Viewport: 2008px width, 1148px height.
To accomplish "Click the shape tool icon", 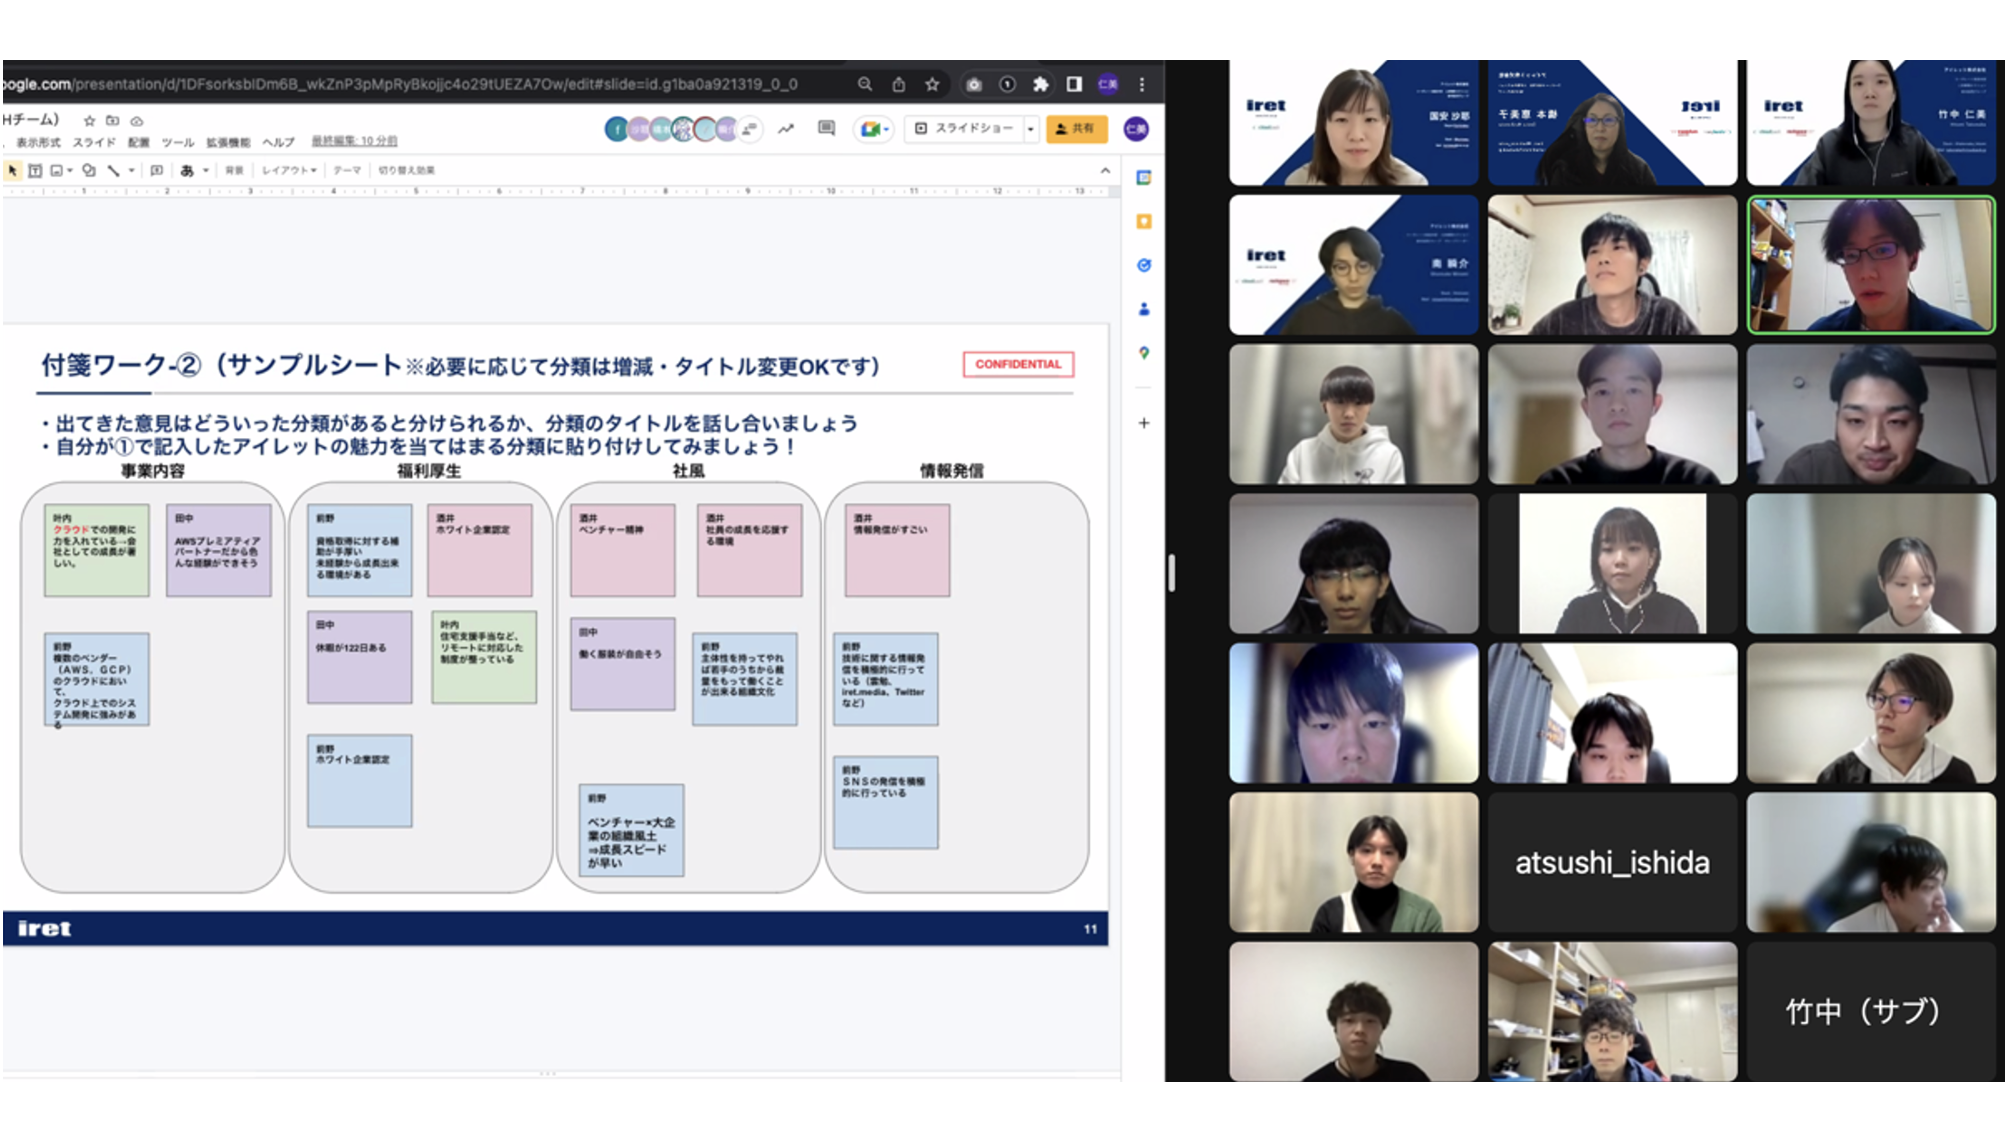I will coord(89,171).
